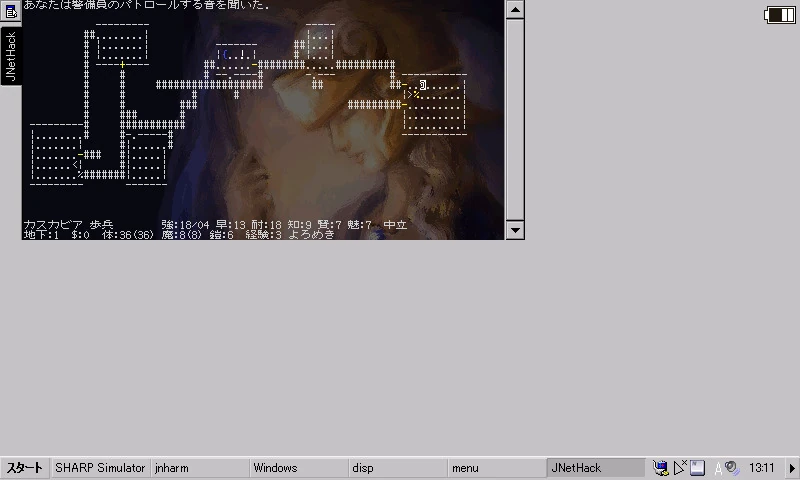This screenshot has width=800, height=480.
Task: Click the charisma stat 魅:7
Action: (x=359, y=224)
